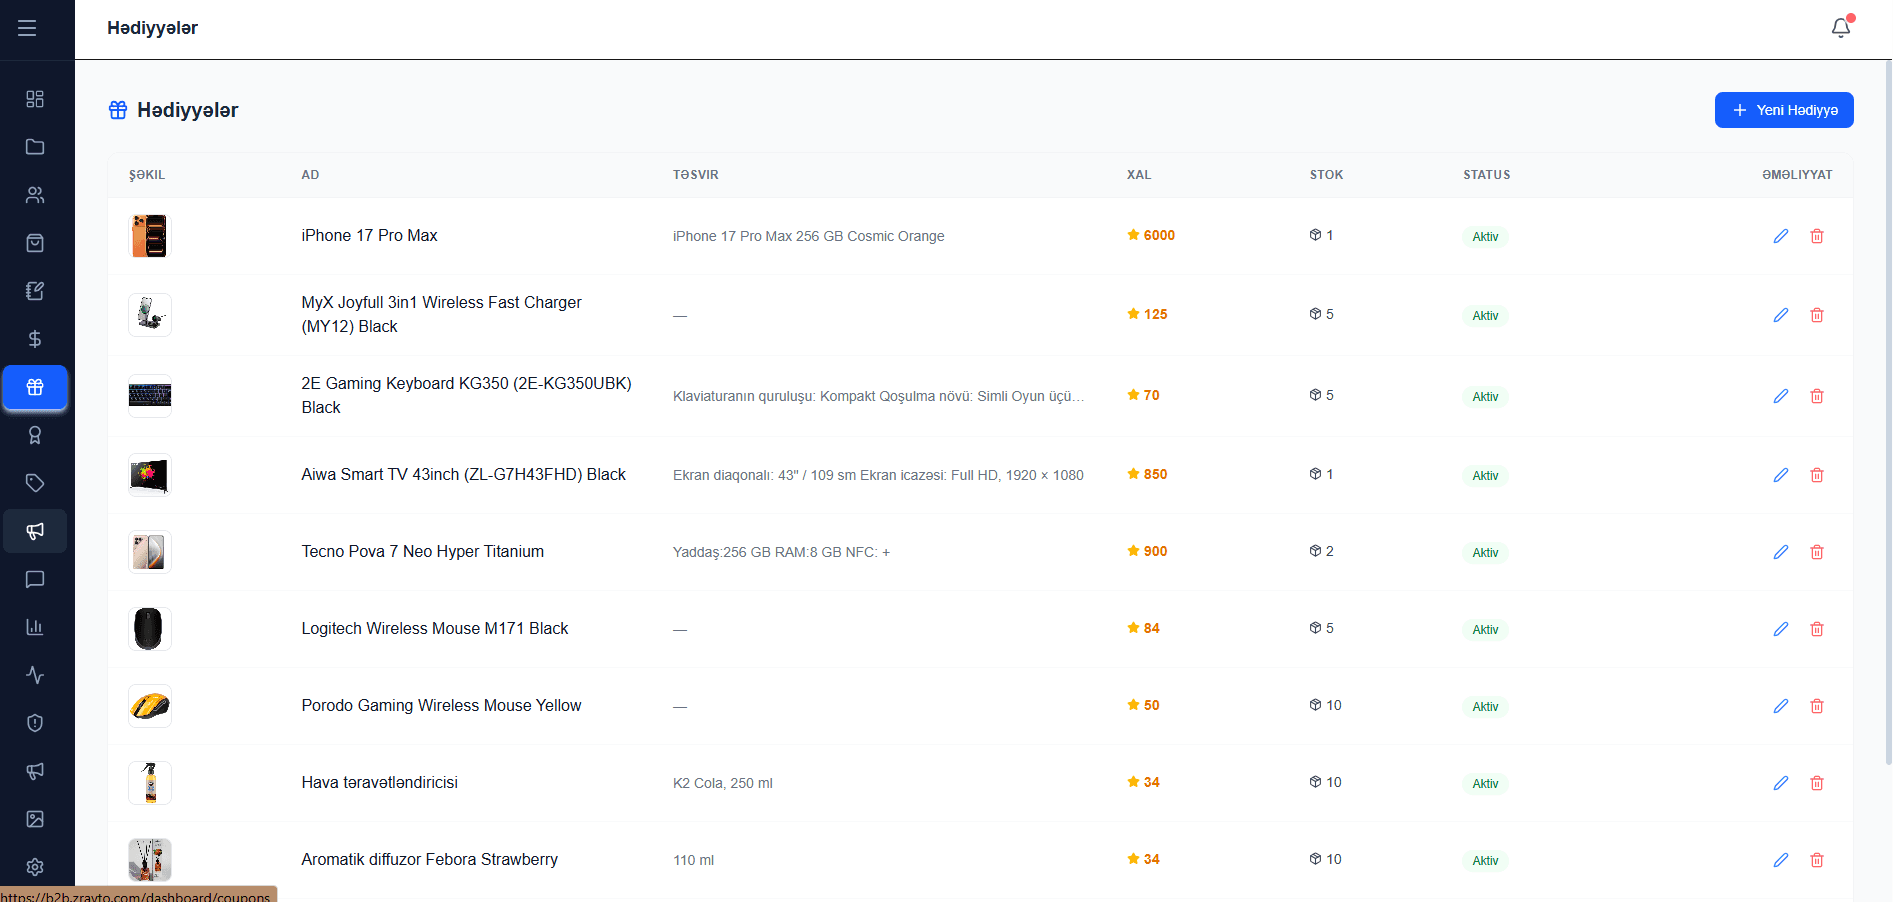Click the Aktiv badge for Tecno Pova 7

1485,552
